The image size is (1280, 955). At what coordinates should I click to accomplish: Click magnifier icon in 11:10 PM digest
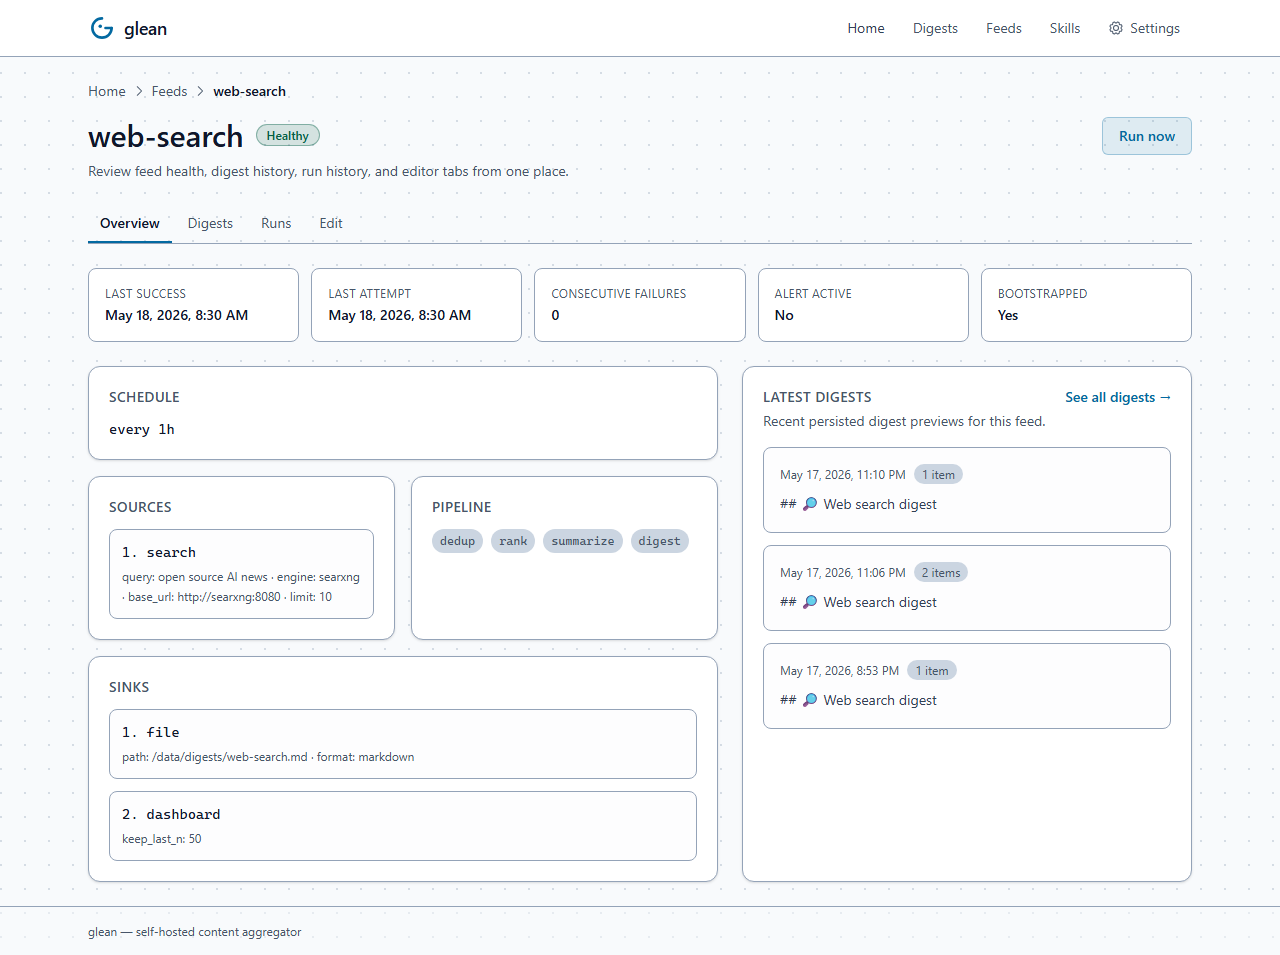click(810, 504)
